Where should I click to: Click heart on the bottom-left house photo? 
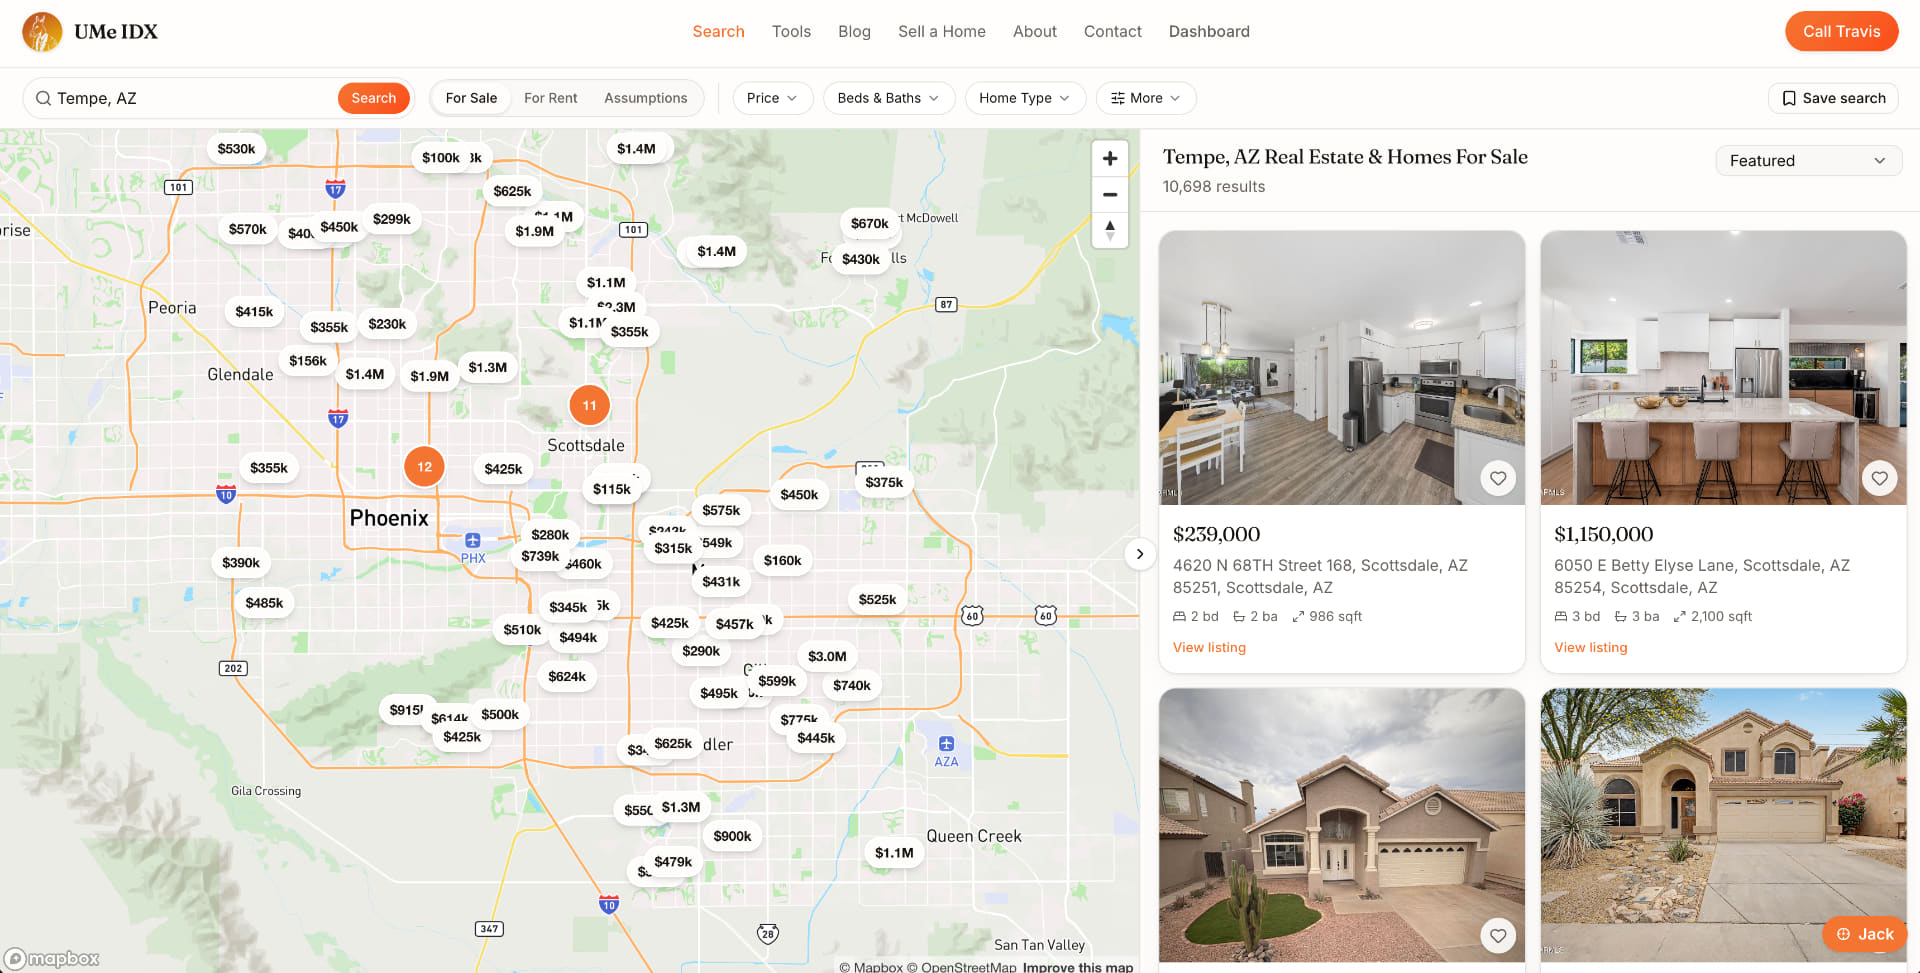1498,935
